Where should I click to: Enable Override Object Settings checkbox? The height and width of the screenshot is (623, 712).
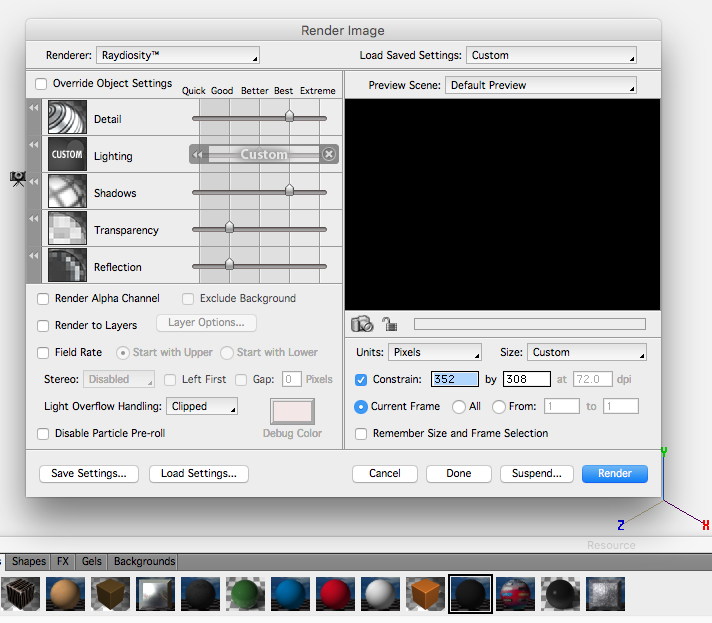(41, 84)
